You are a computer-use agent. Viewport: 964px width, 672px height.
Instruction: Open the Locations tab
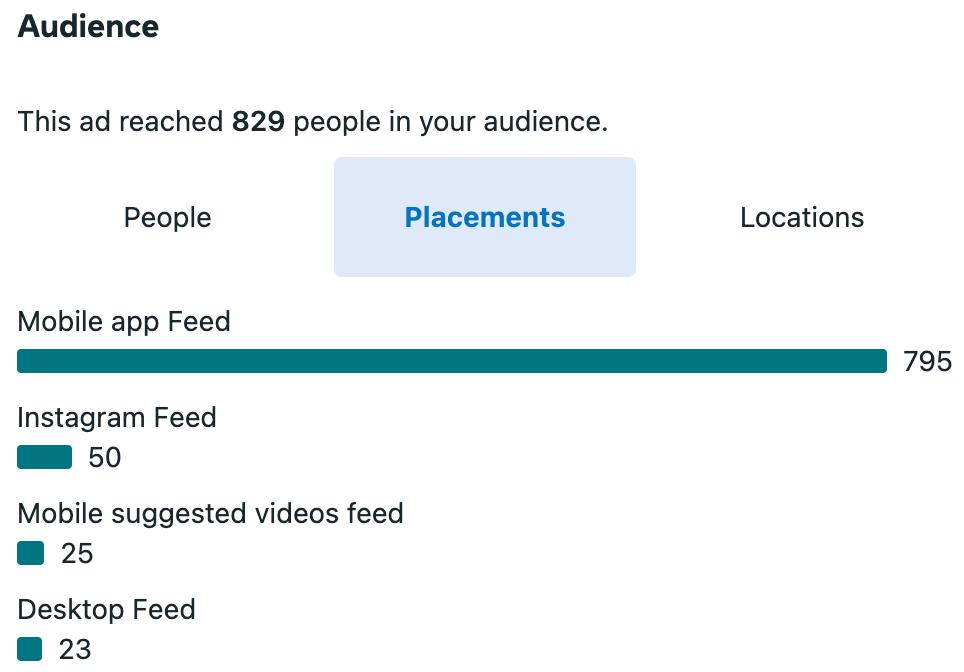[802, 217]
